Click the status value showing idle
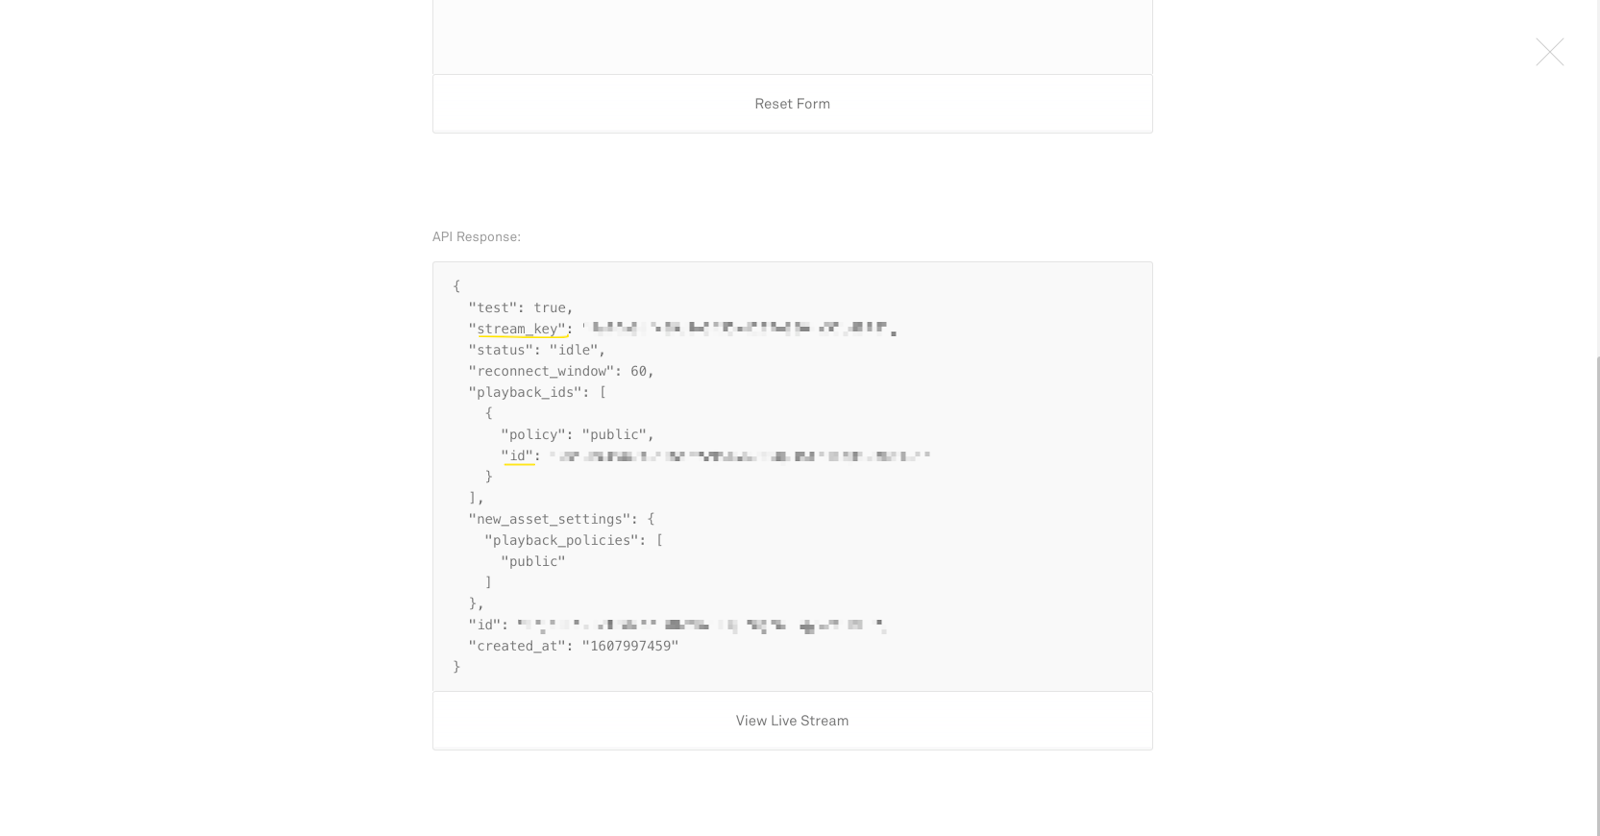 click(x=578, y=349)
